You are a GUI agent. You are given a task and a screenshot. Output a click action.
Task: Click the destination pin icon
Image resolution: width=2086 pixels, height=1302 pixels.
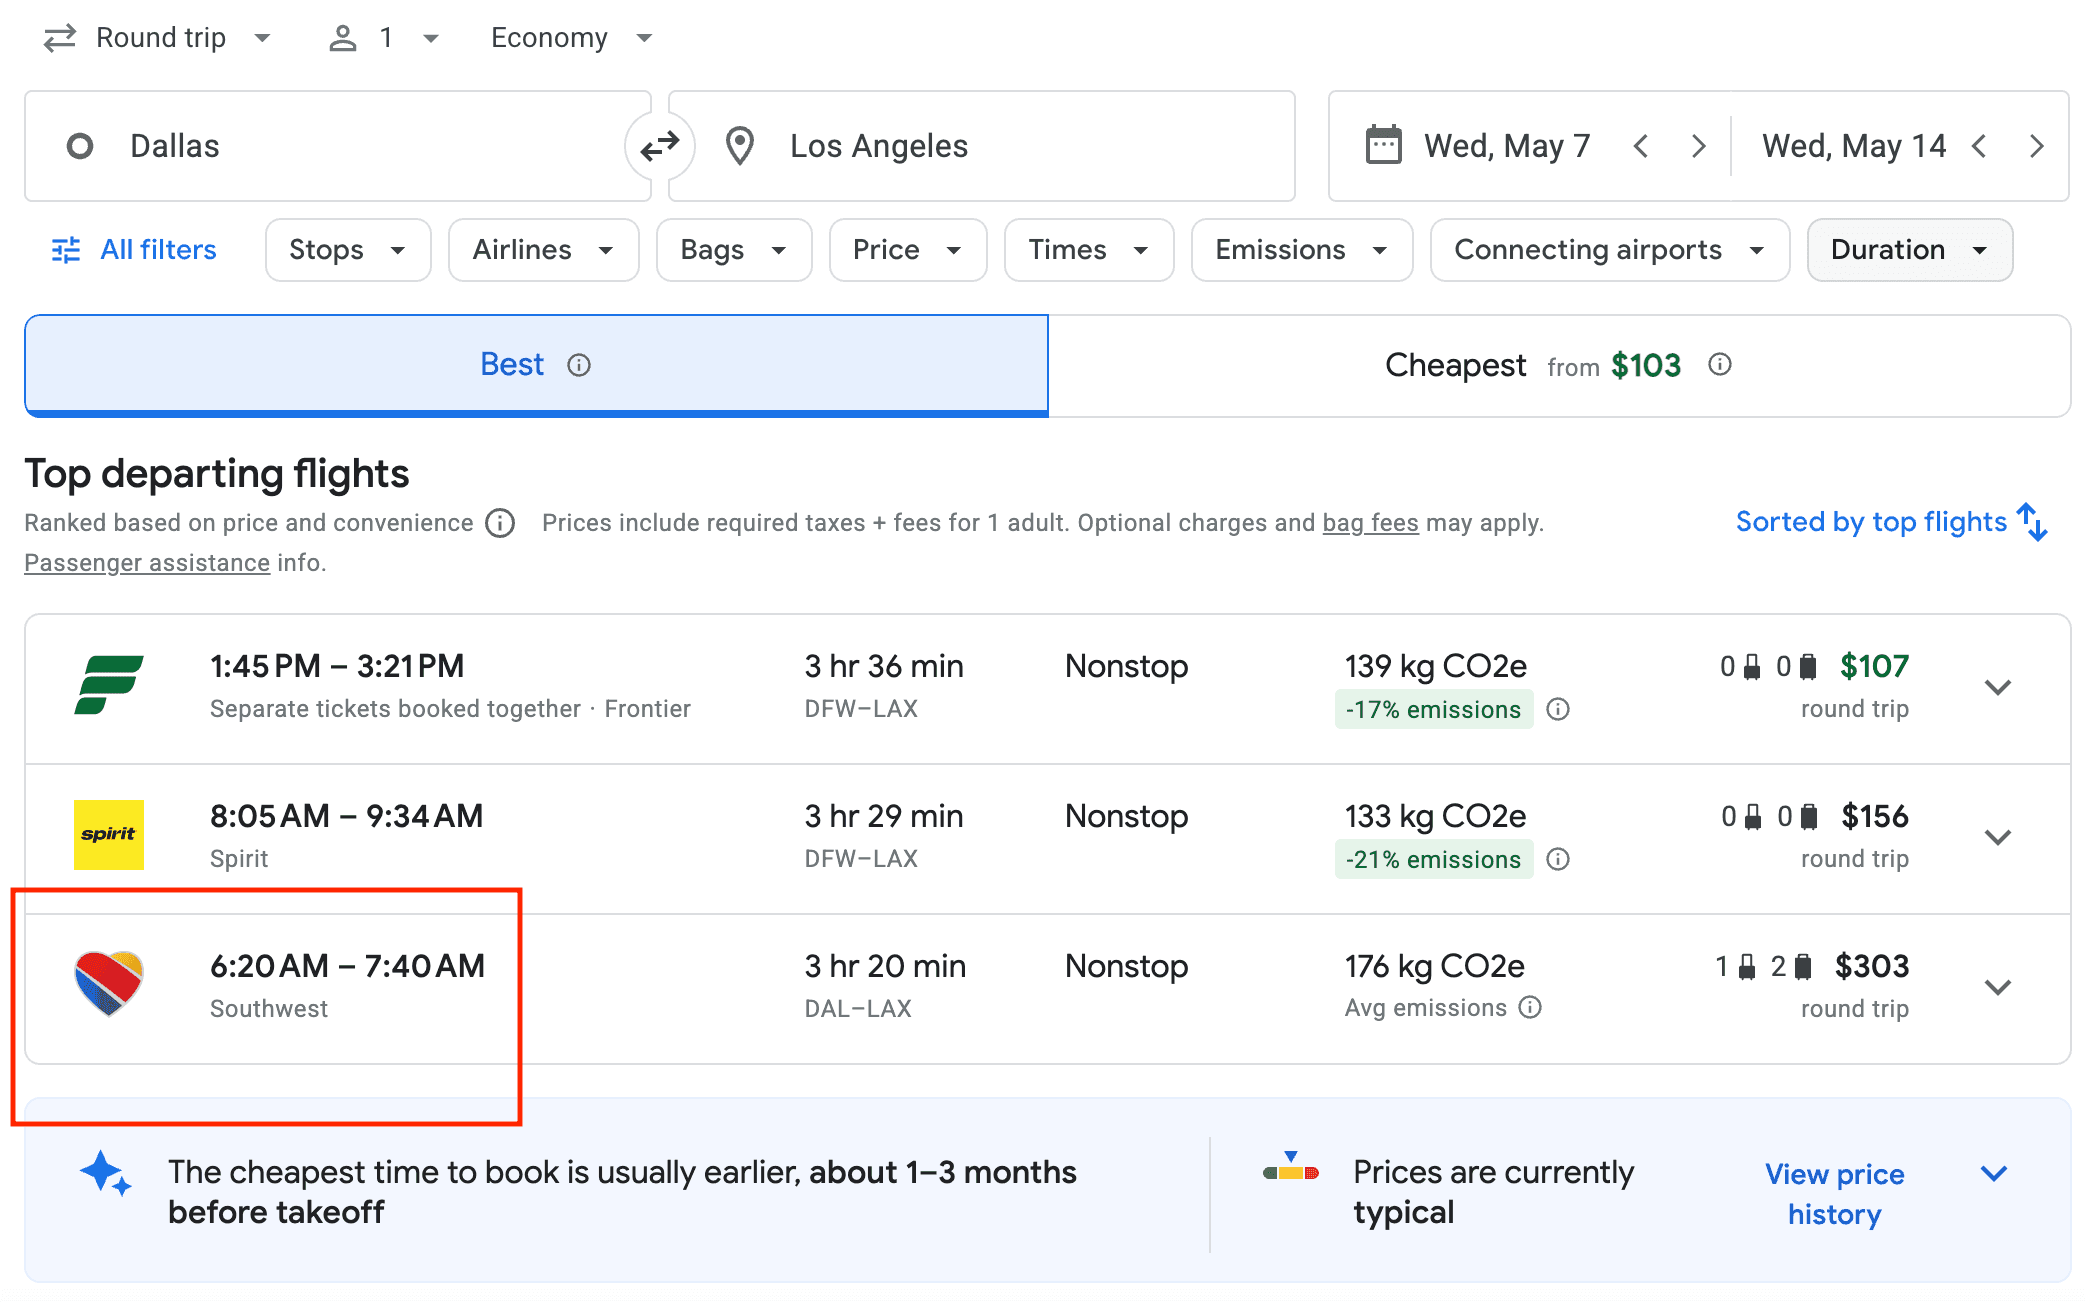740,146
